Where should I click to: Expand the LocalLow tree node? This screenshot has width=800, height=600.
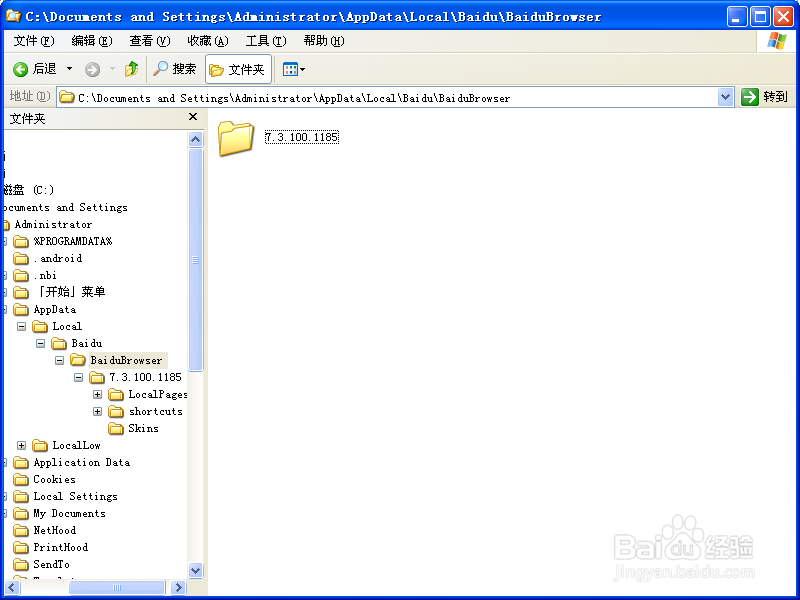[21, 445]
